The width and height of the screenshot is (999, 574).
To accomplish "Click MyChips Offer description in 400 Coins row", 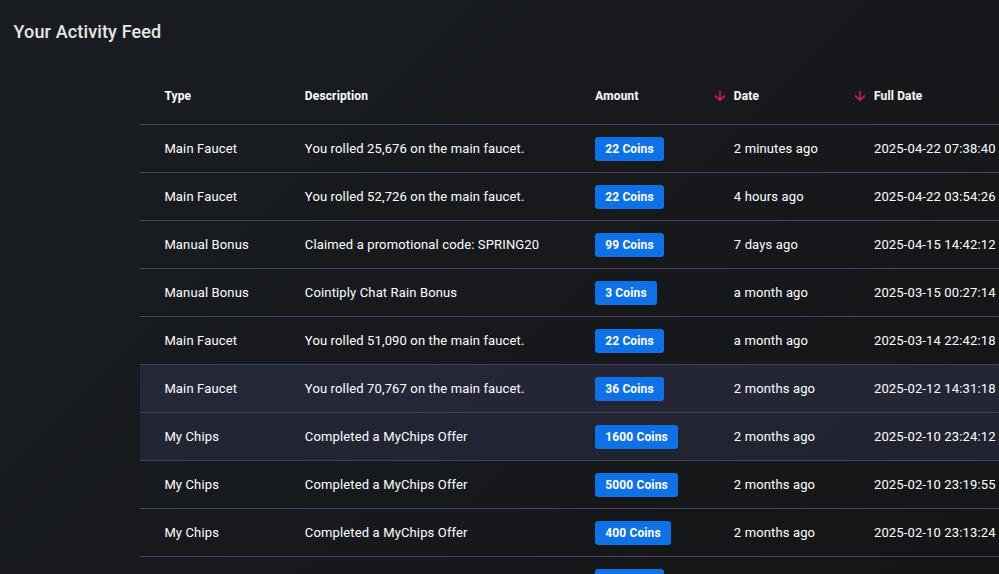I will point(386,533).
